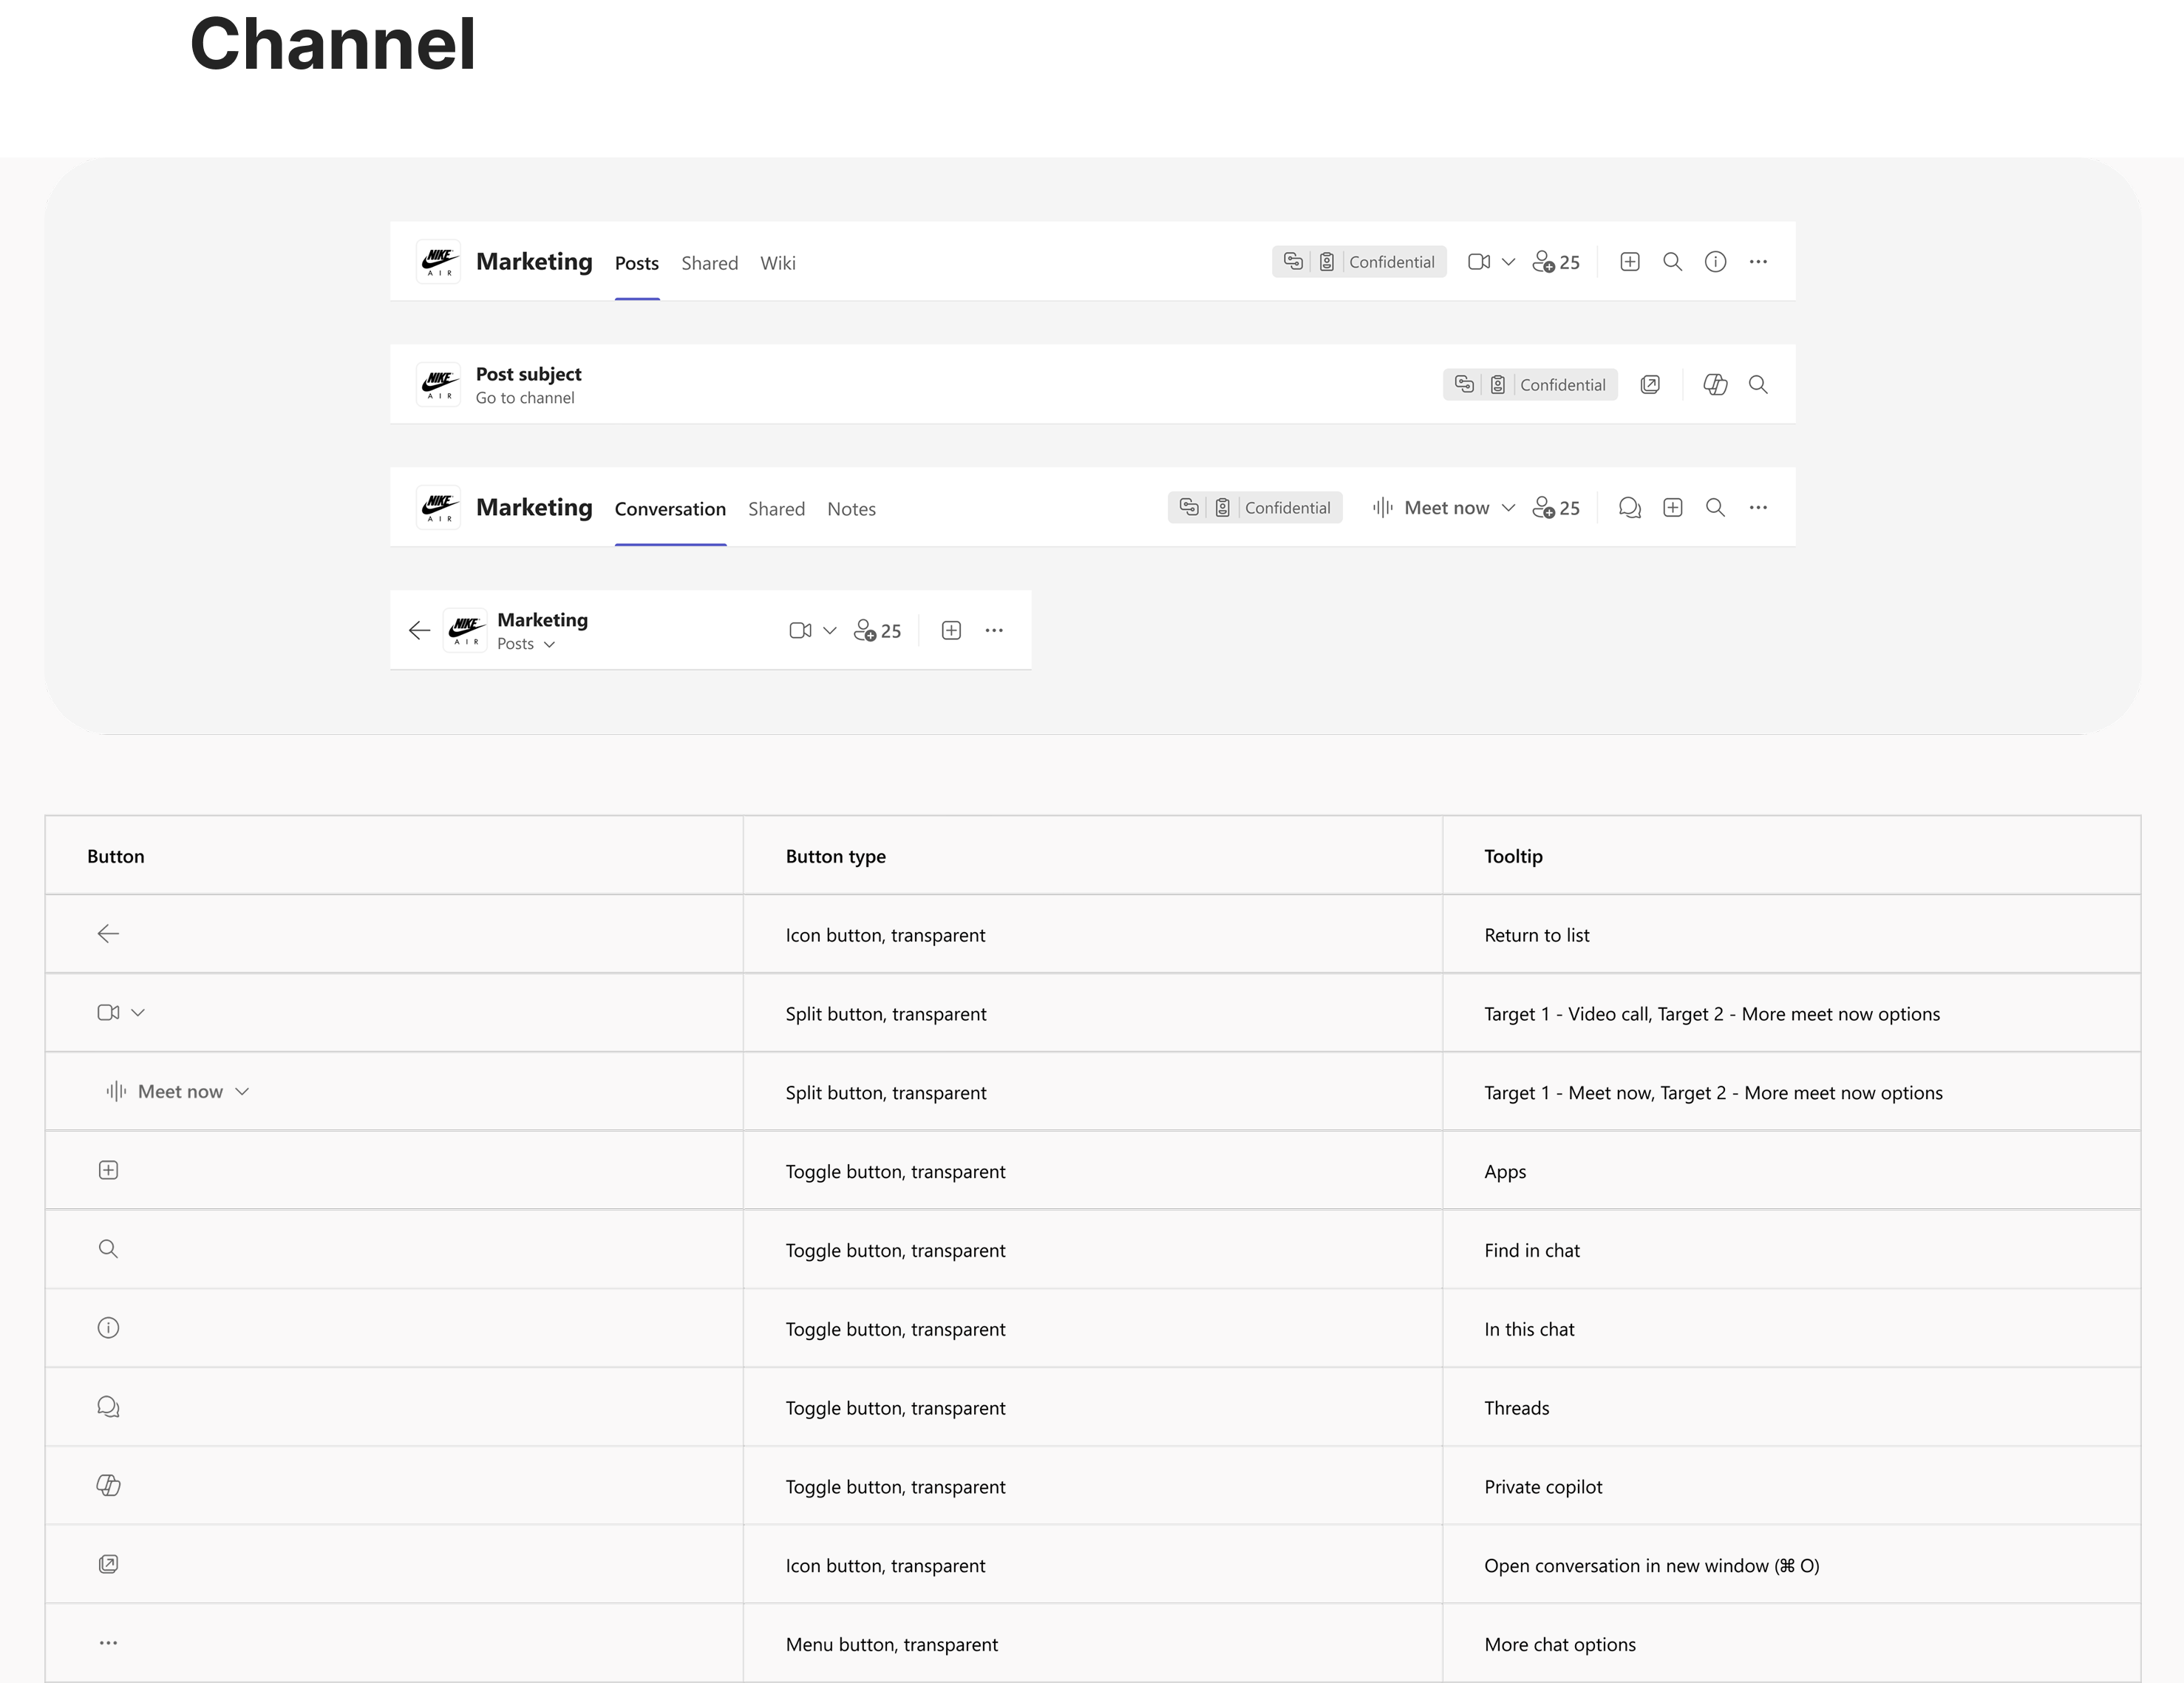
Task: Click the More chat options tooltip text
Action: 1560,1645
